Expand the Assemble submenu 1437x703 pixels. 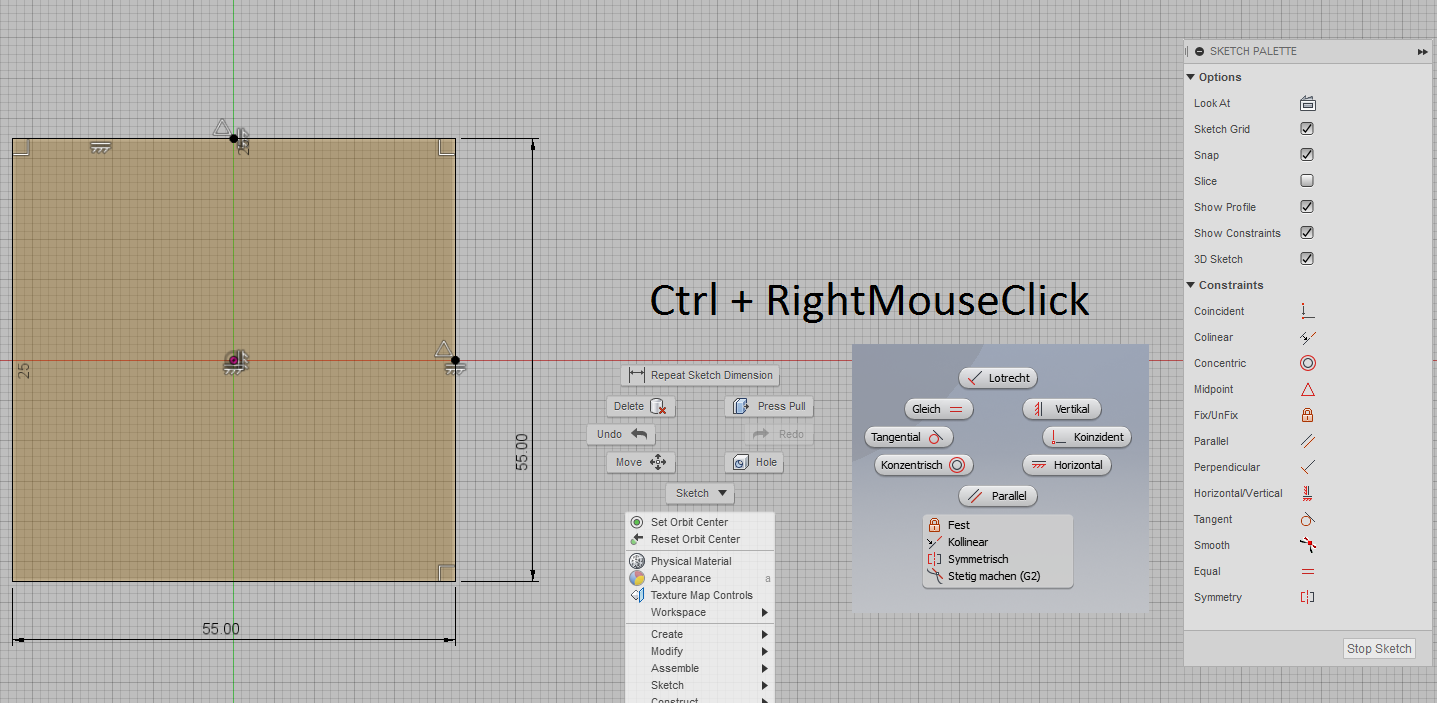point(699,668)
